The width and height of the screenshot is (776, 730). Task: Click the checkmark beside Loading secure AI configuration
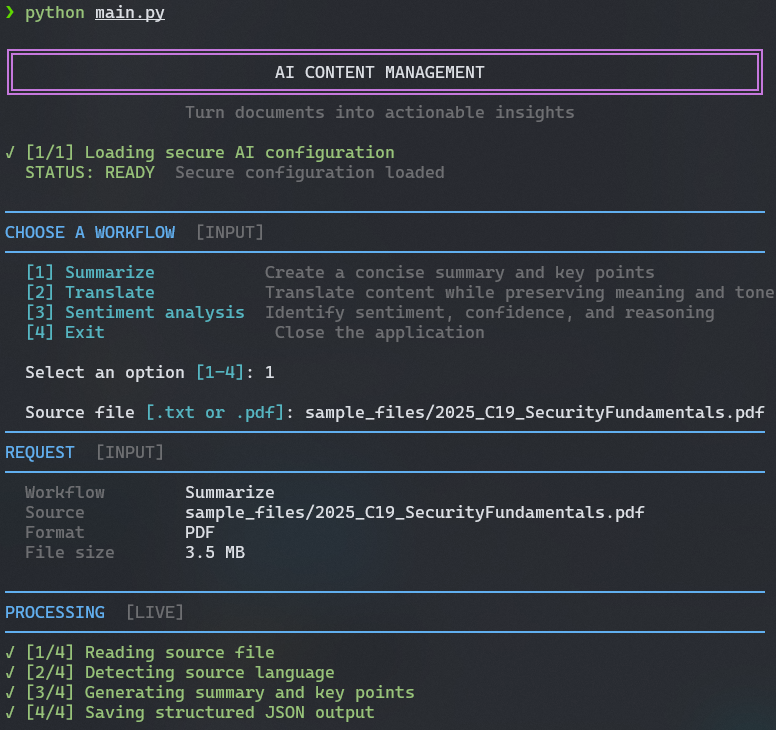point(10,152)
